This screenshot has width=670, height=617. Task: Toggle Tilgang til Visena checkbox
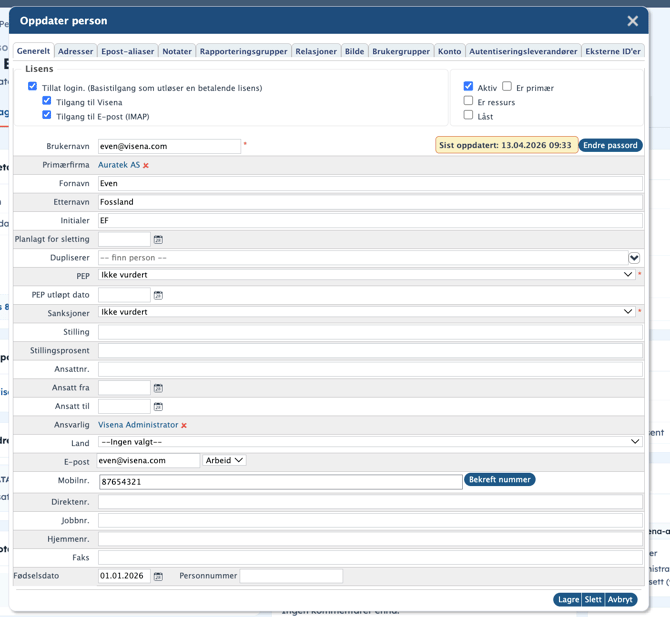click(x=47, y=101)
